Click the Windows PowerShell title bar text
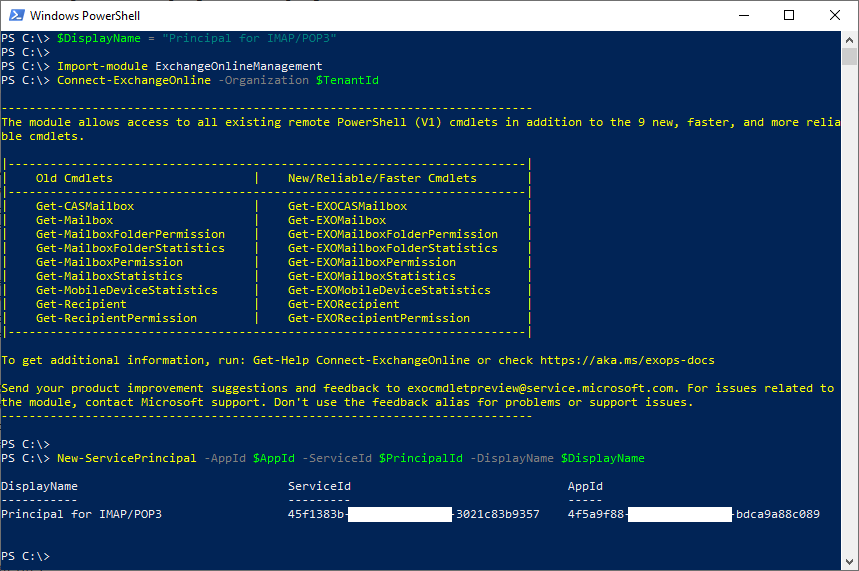The width and height of the screenshot is (859, 571). coord(85,16)
